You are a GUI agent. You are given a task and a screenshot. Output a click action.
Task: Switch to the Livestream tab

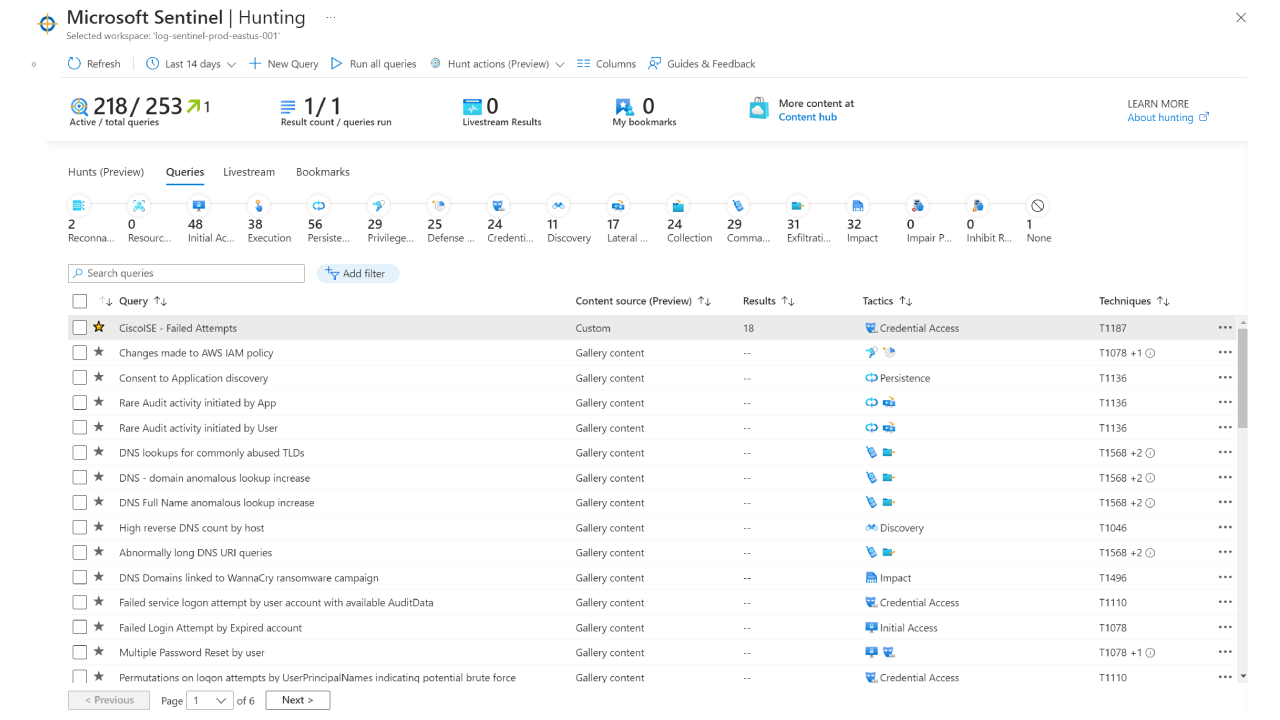249,172
